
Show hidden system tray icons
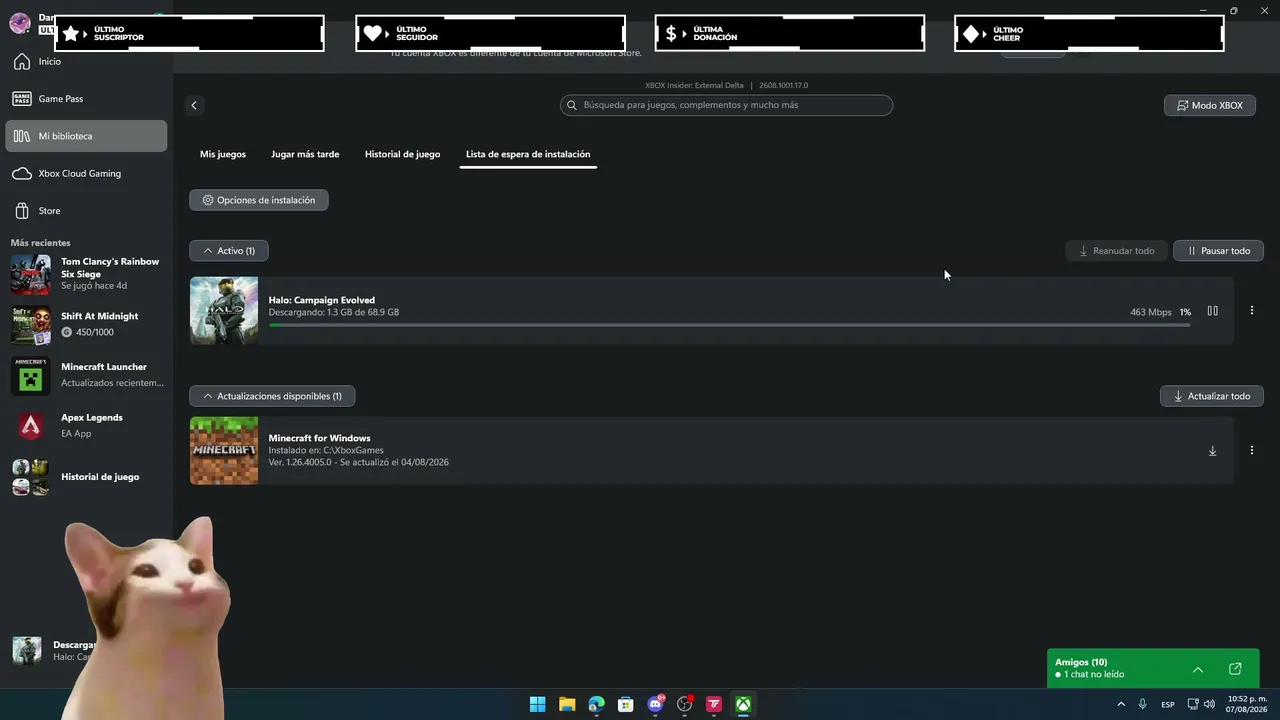pyautogui.click(x=1121, y=705)
